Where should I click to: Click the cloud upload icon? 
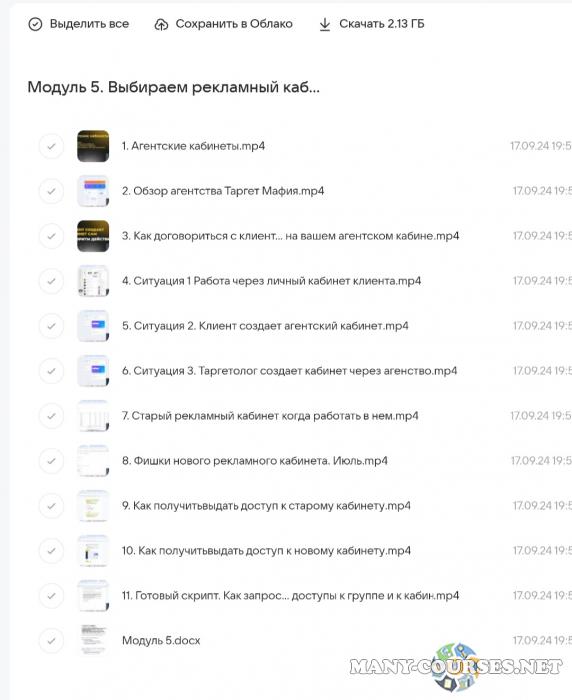[x=161, y=25]
